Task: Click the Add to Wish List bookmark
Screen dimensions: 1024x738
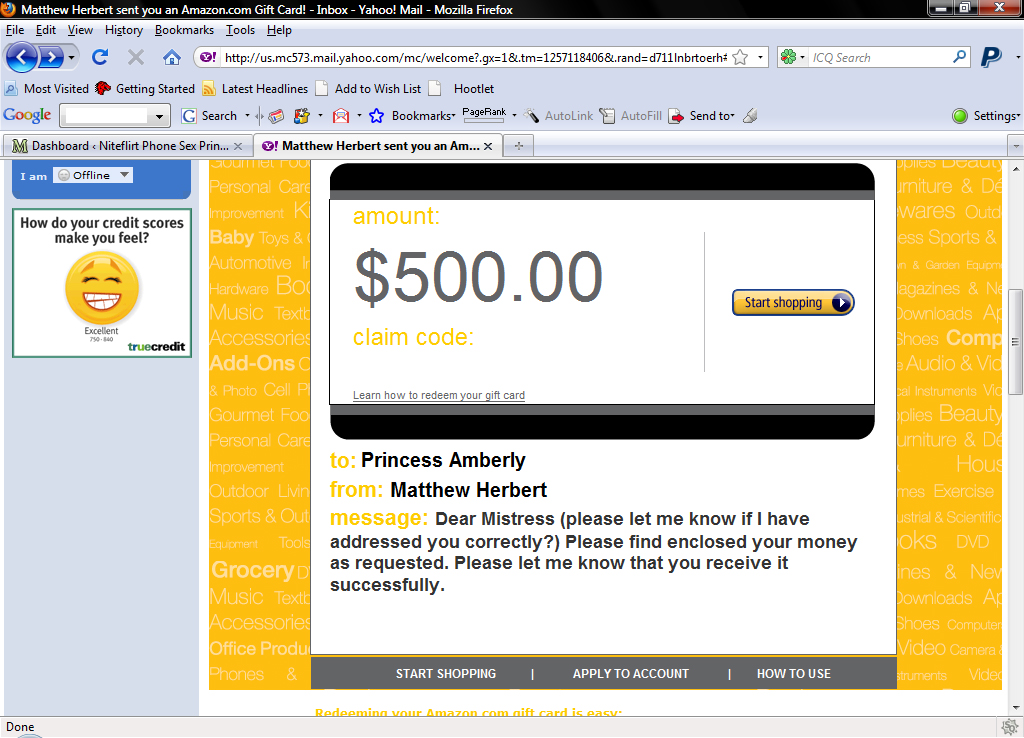Action: (x=368, y=89)
